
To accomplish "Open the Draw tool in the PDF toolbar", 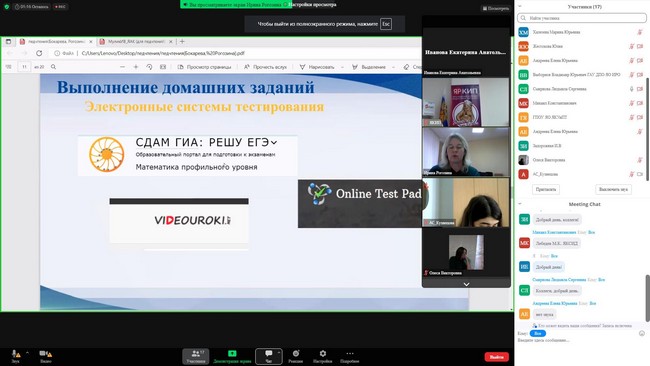I will [317, 67].
